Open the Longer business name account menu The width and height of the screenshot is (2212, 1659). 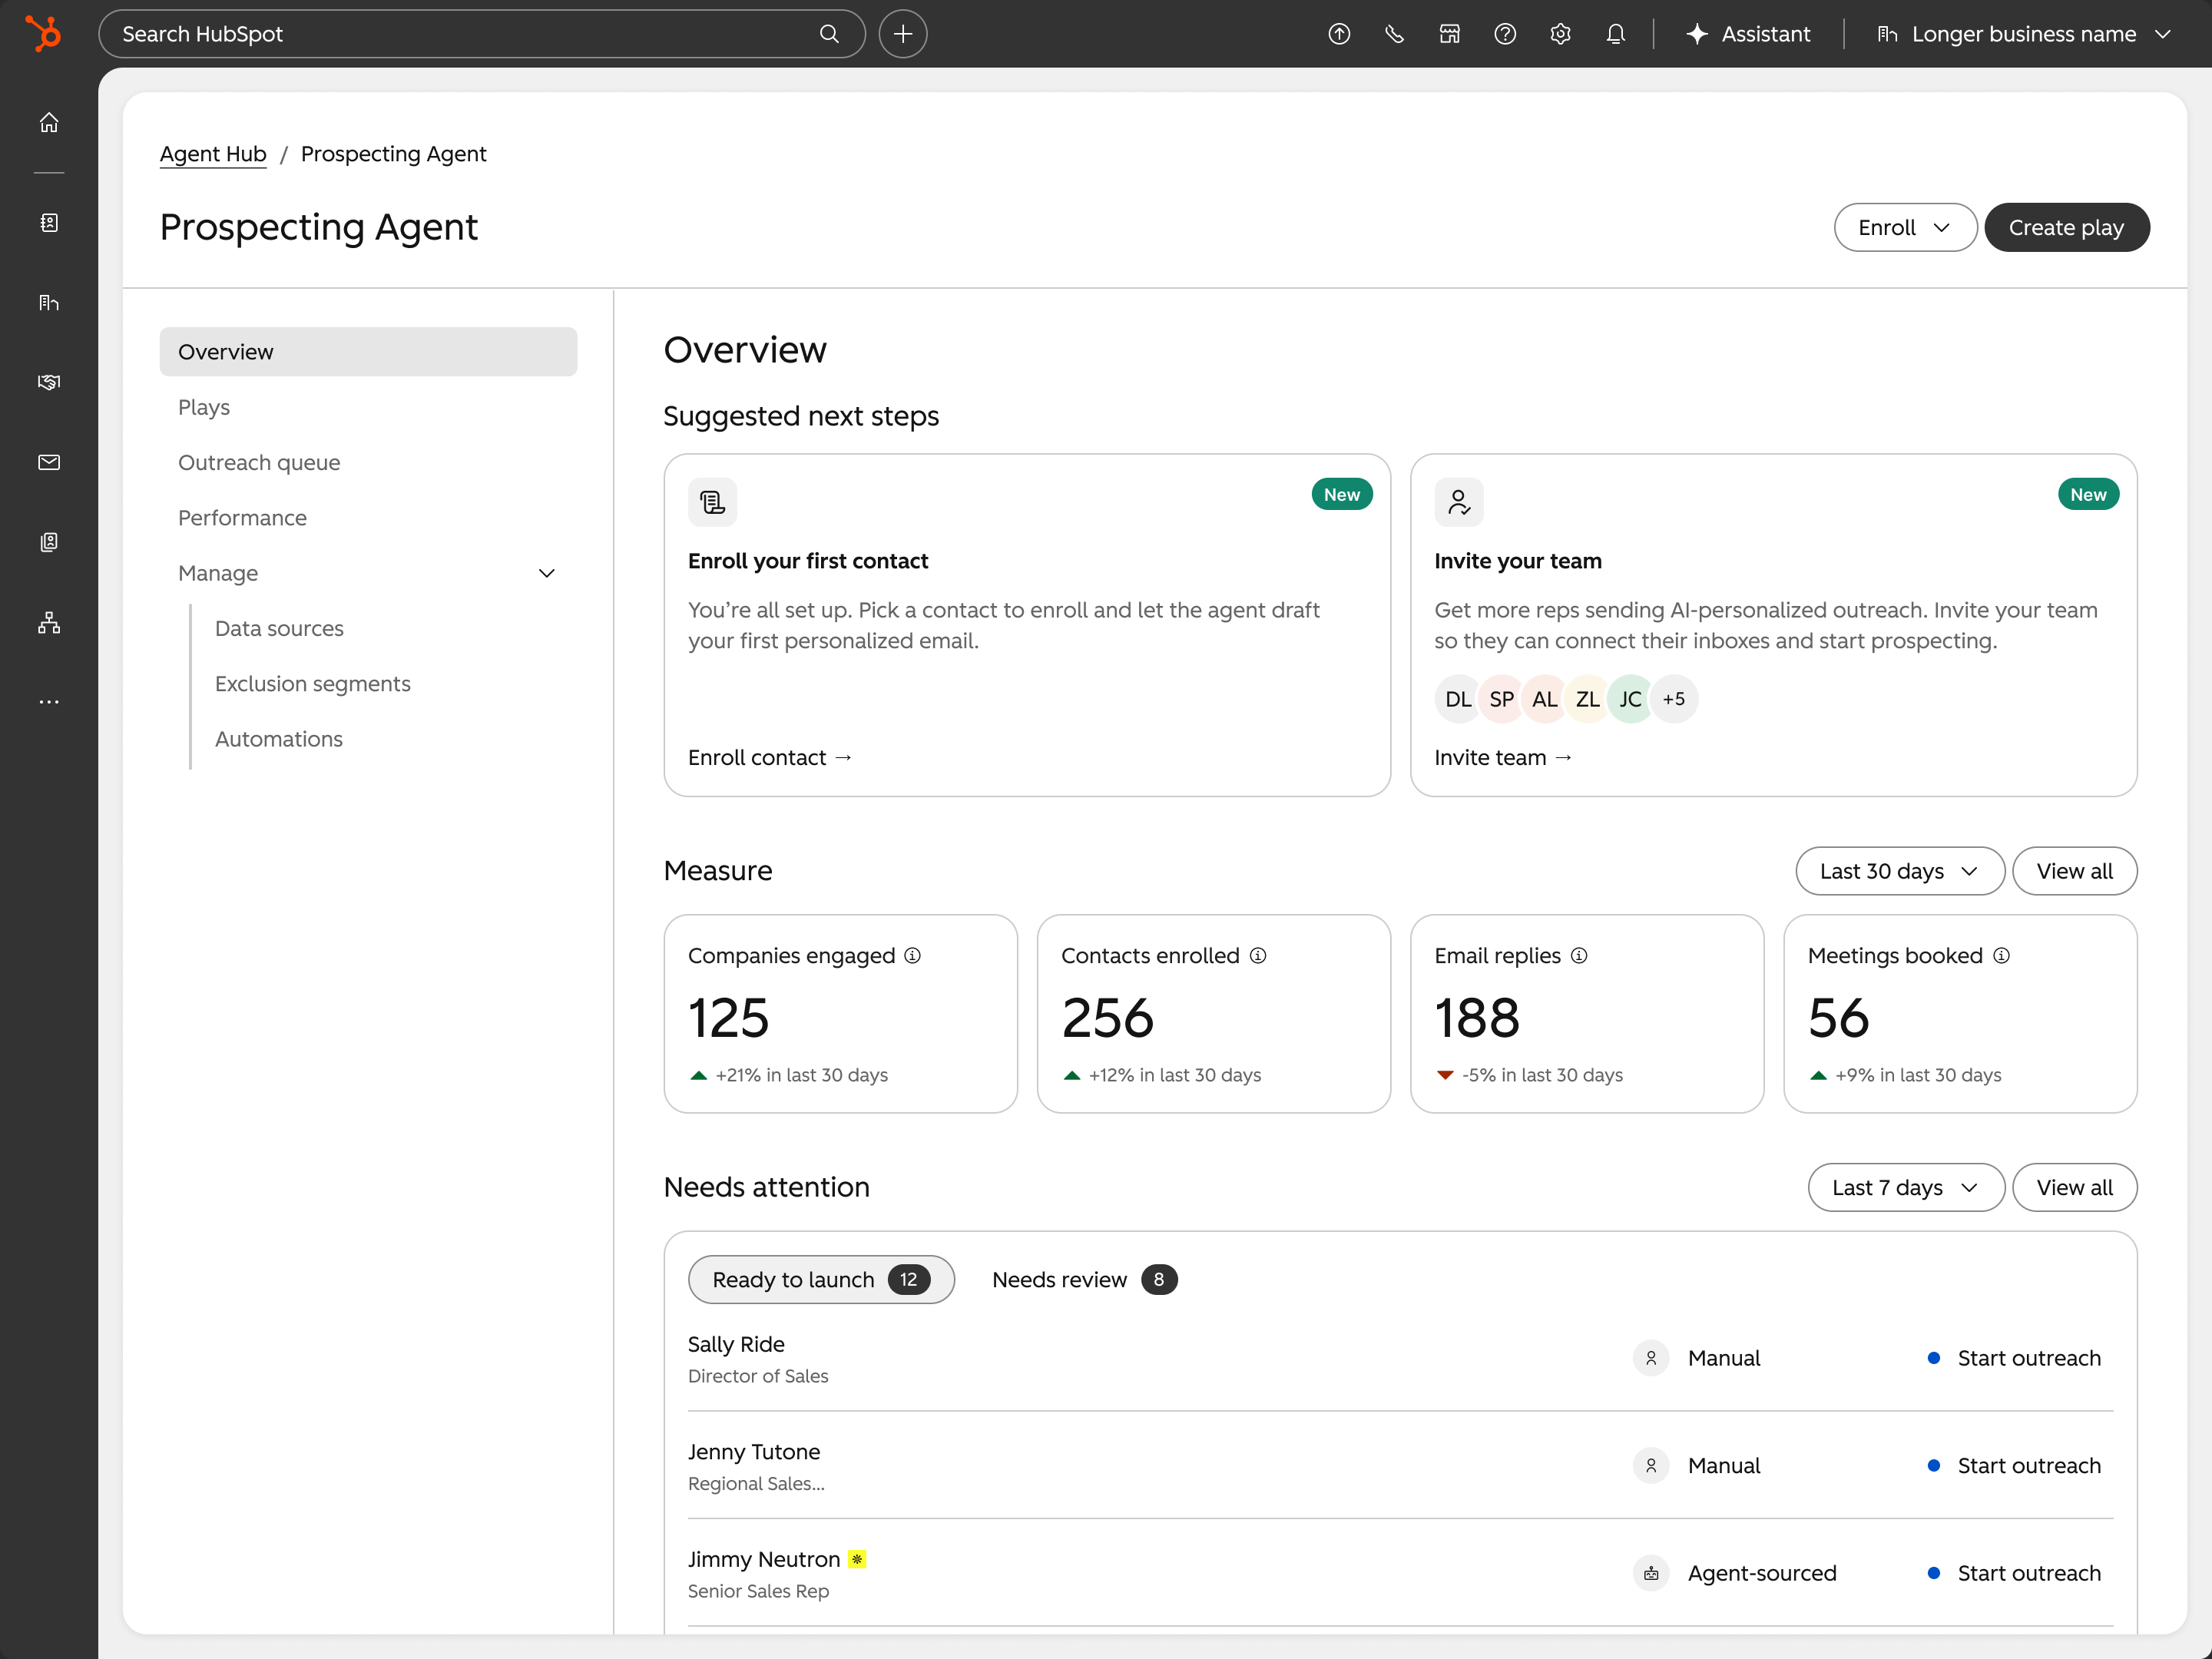[x=2024, y=34]
